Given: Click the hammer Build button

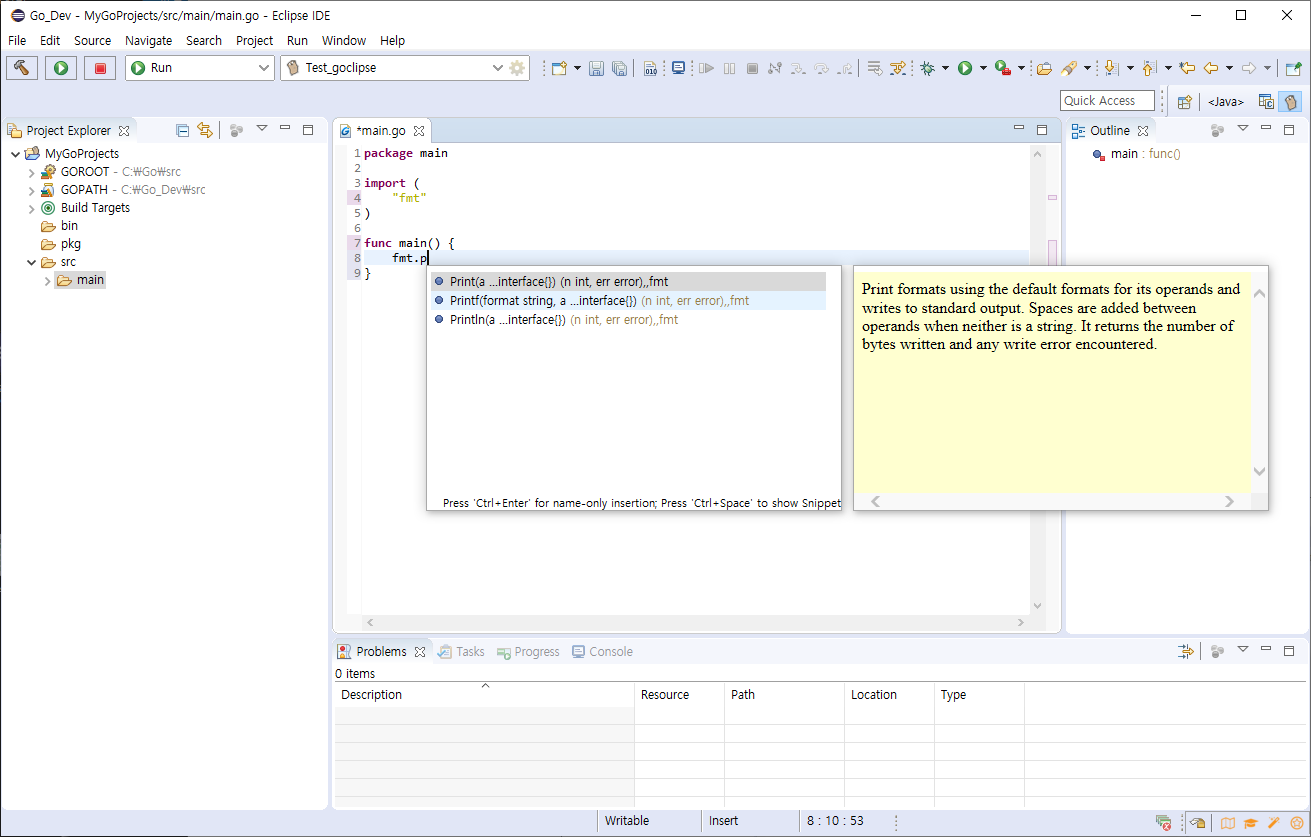Looking at the screenshot, I should point(21,68).
